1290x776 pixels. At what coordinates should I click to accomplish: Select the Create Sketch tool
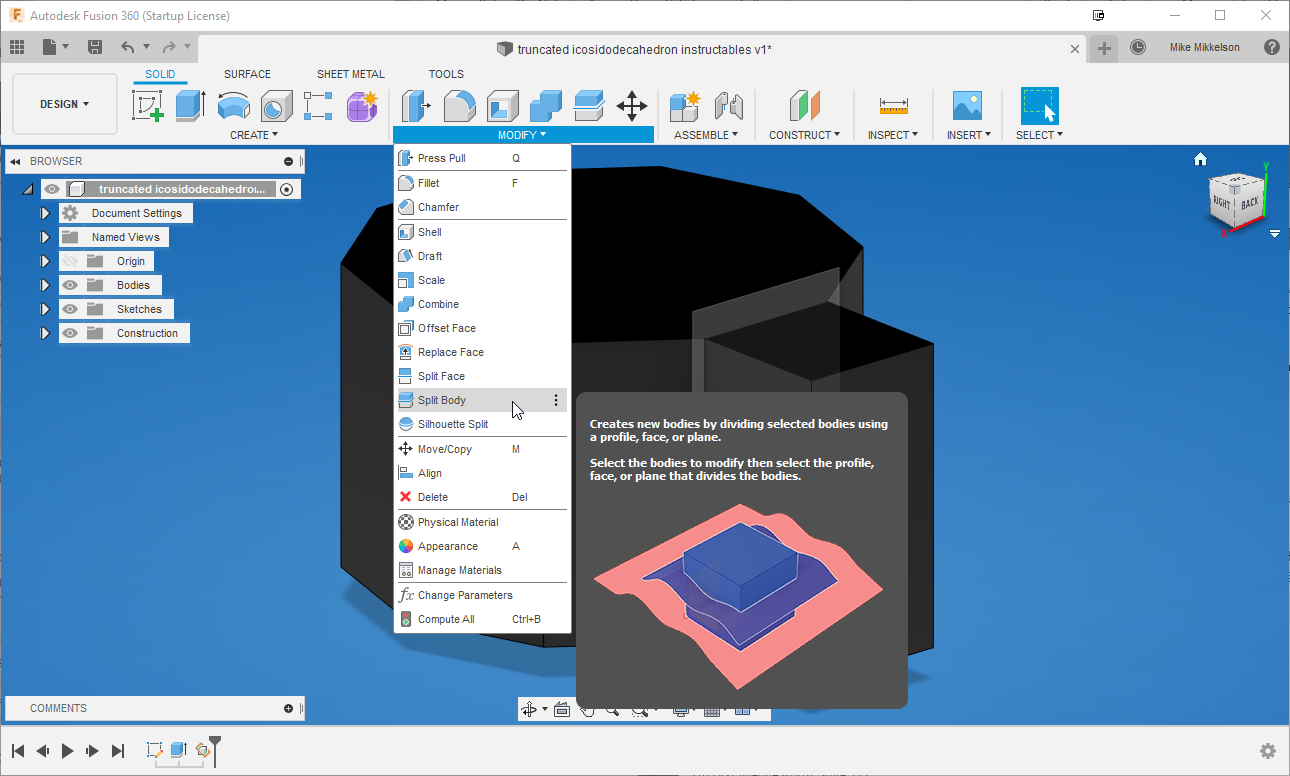(148, 106)
